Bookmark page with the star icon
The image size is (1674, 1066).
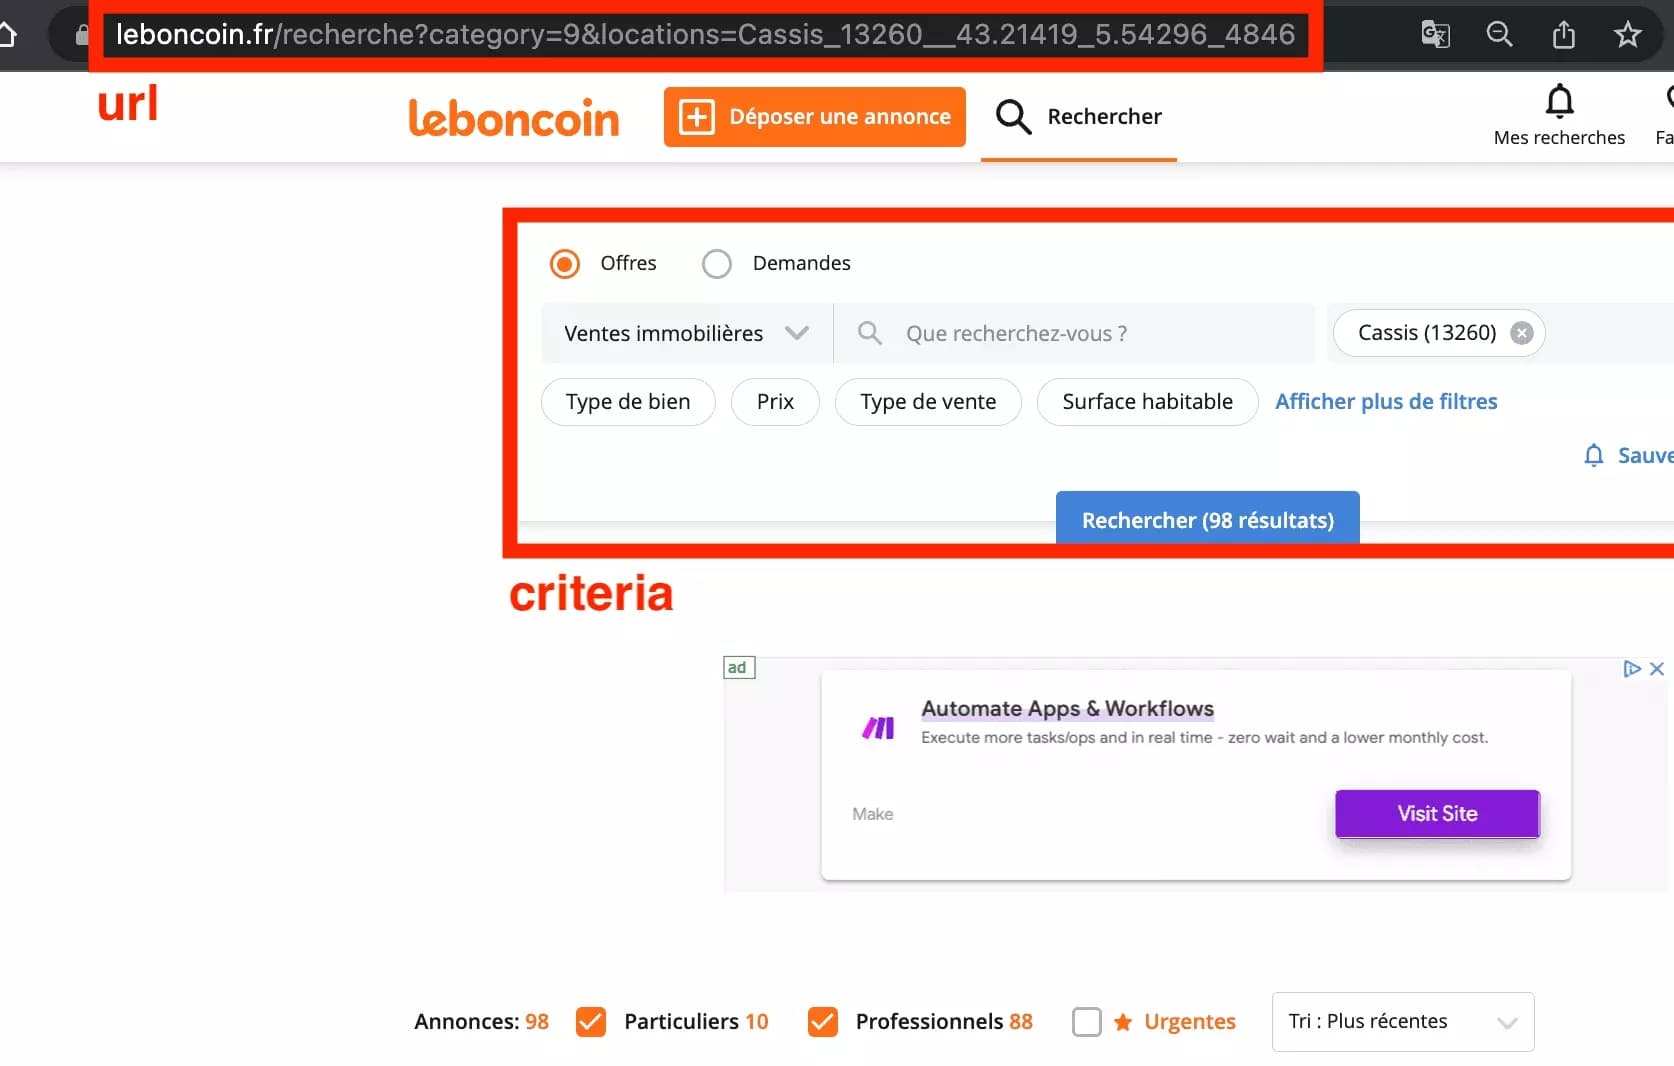[x=1628, y=35]
